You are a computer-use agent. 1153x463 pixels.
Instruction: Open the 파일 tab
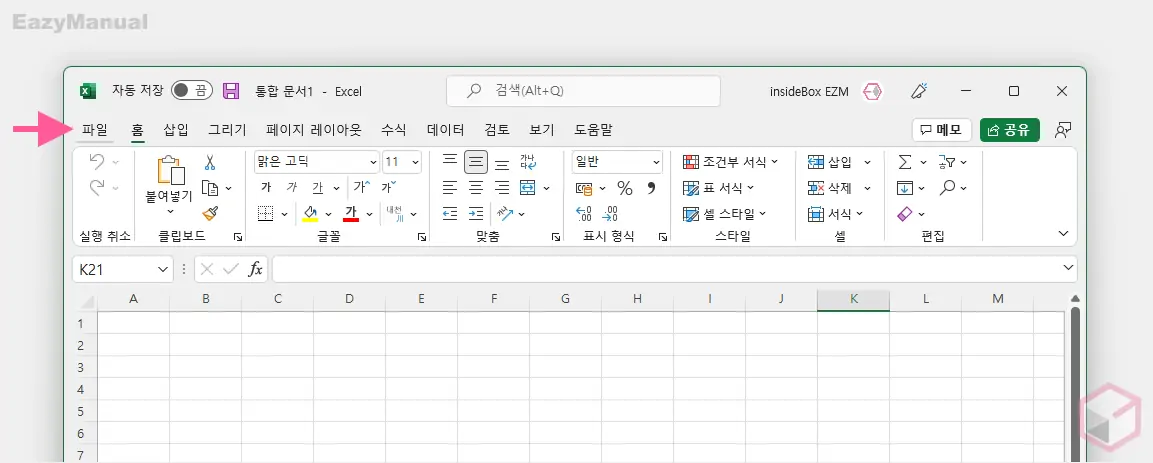(x=95, y=130)
